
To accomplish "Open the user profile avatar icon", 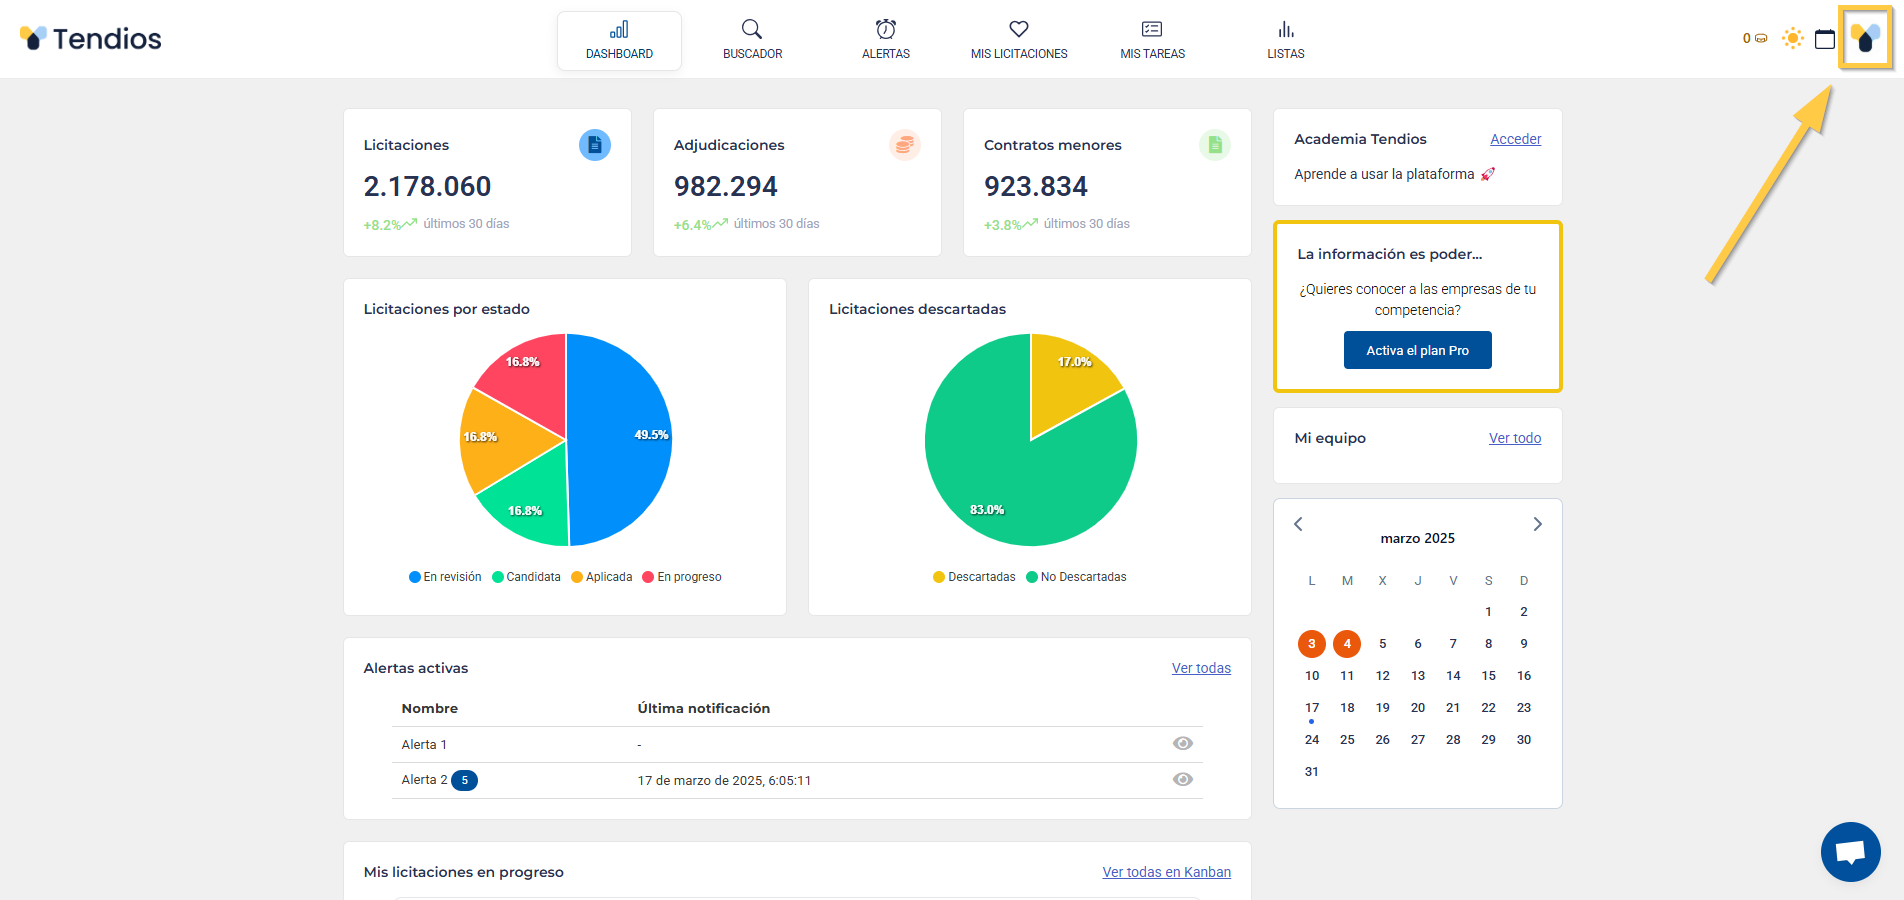I will (1865, 39).
